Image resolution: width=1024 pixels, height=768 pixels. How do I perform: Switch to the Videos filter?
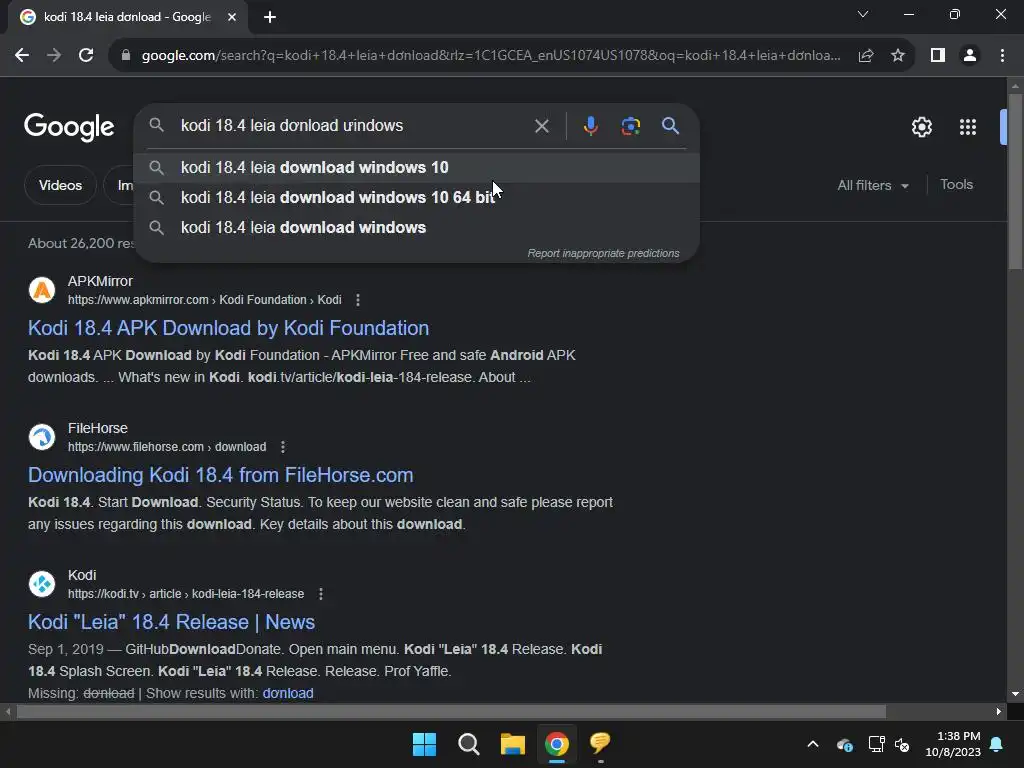pos(60,185)
